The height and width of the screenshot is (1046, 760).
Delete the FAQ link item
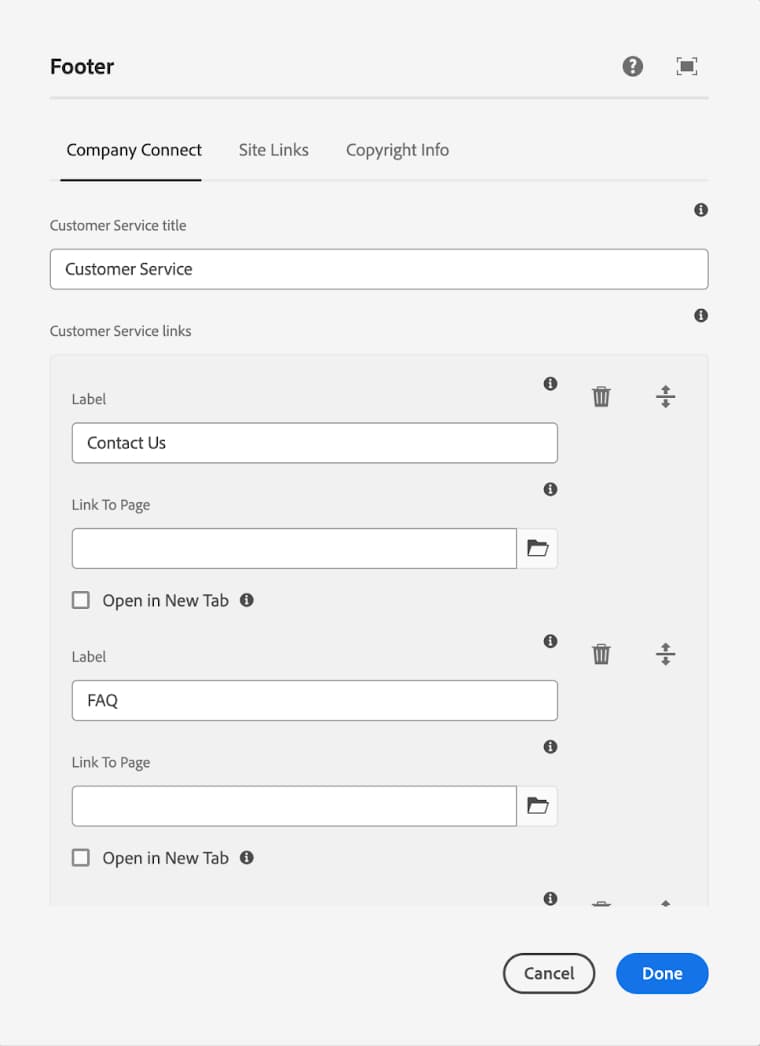(x=601, y=655)
